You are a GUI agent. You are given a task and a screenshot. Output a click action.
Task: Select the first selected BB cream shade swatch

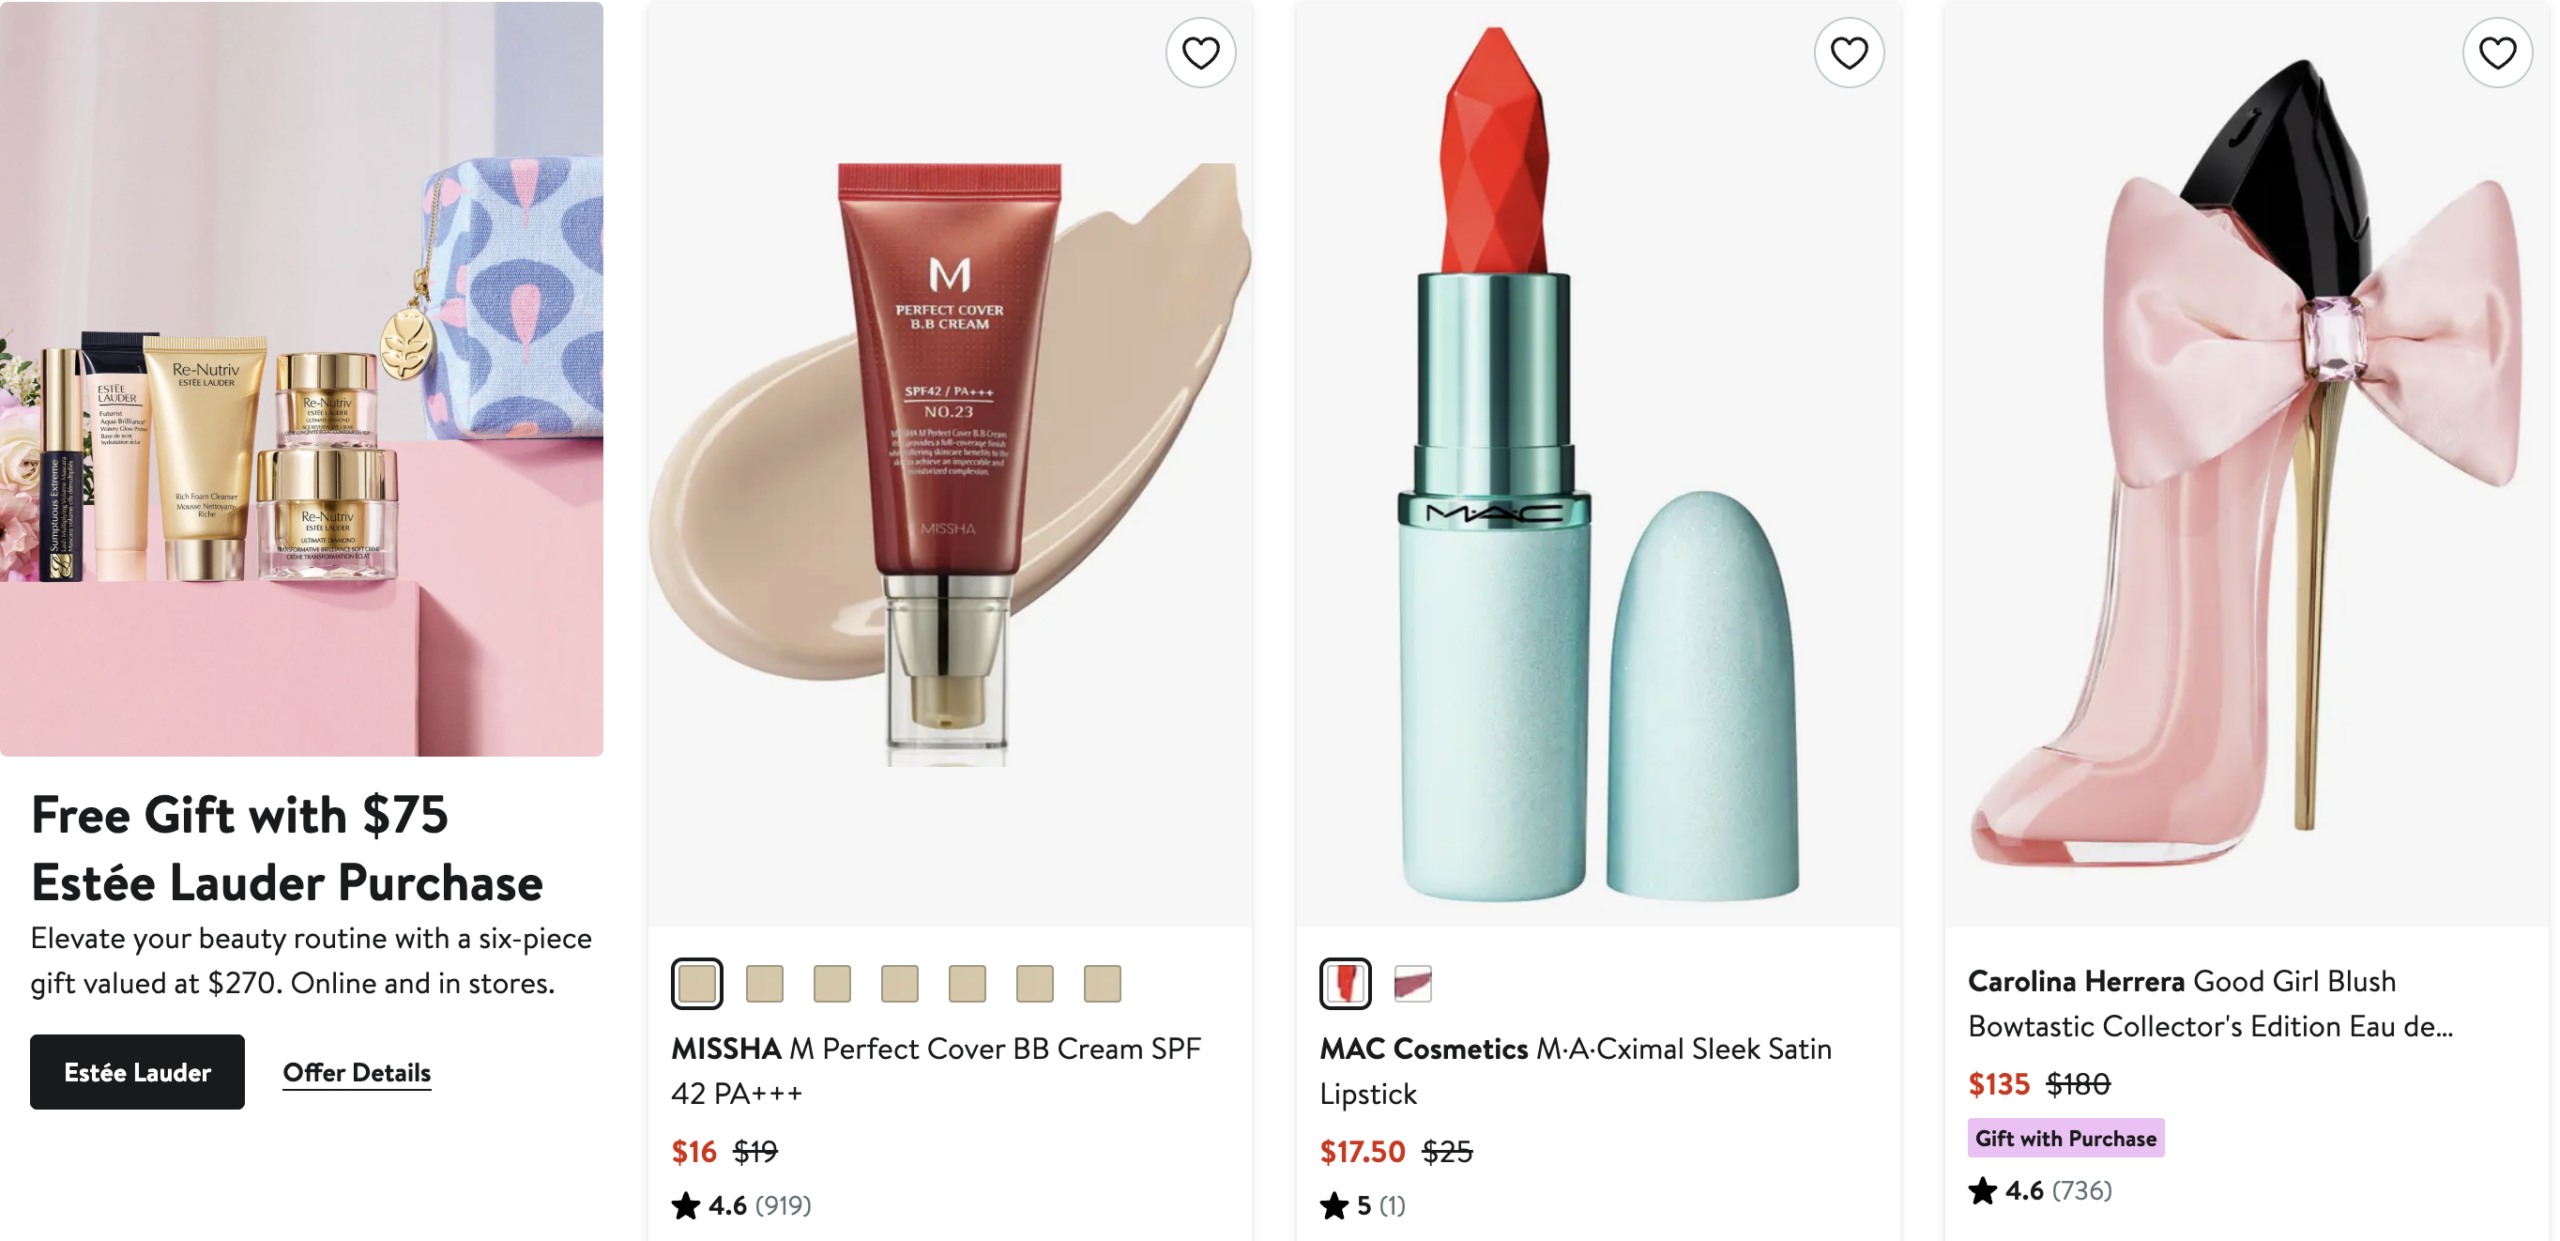tap(696, 983)
